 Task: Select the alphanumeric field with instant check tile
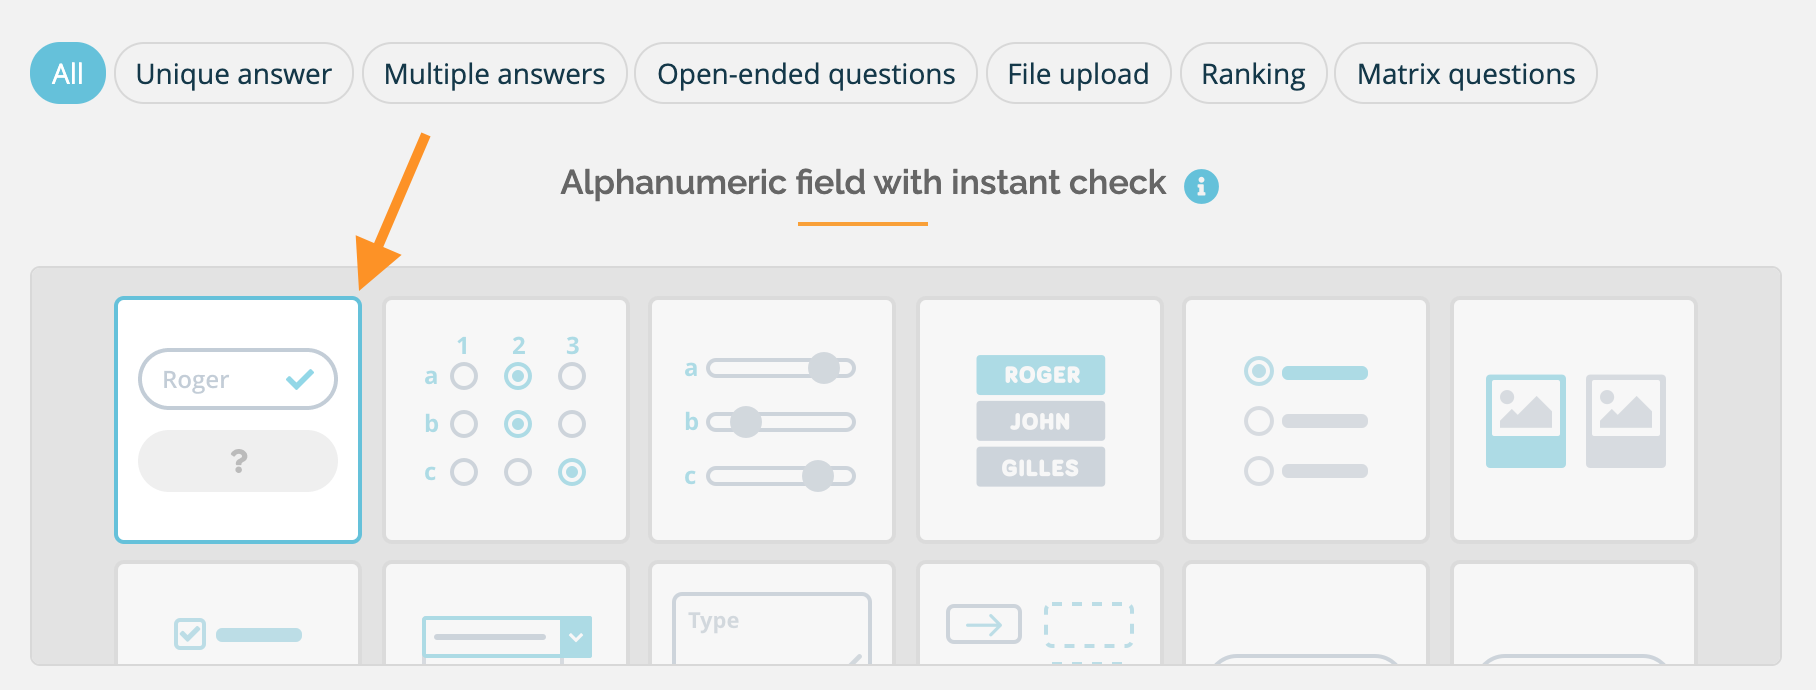[x=238, y=420]
